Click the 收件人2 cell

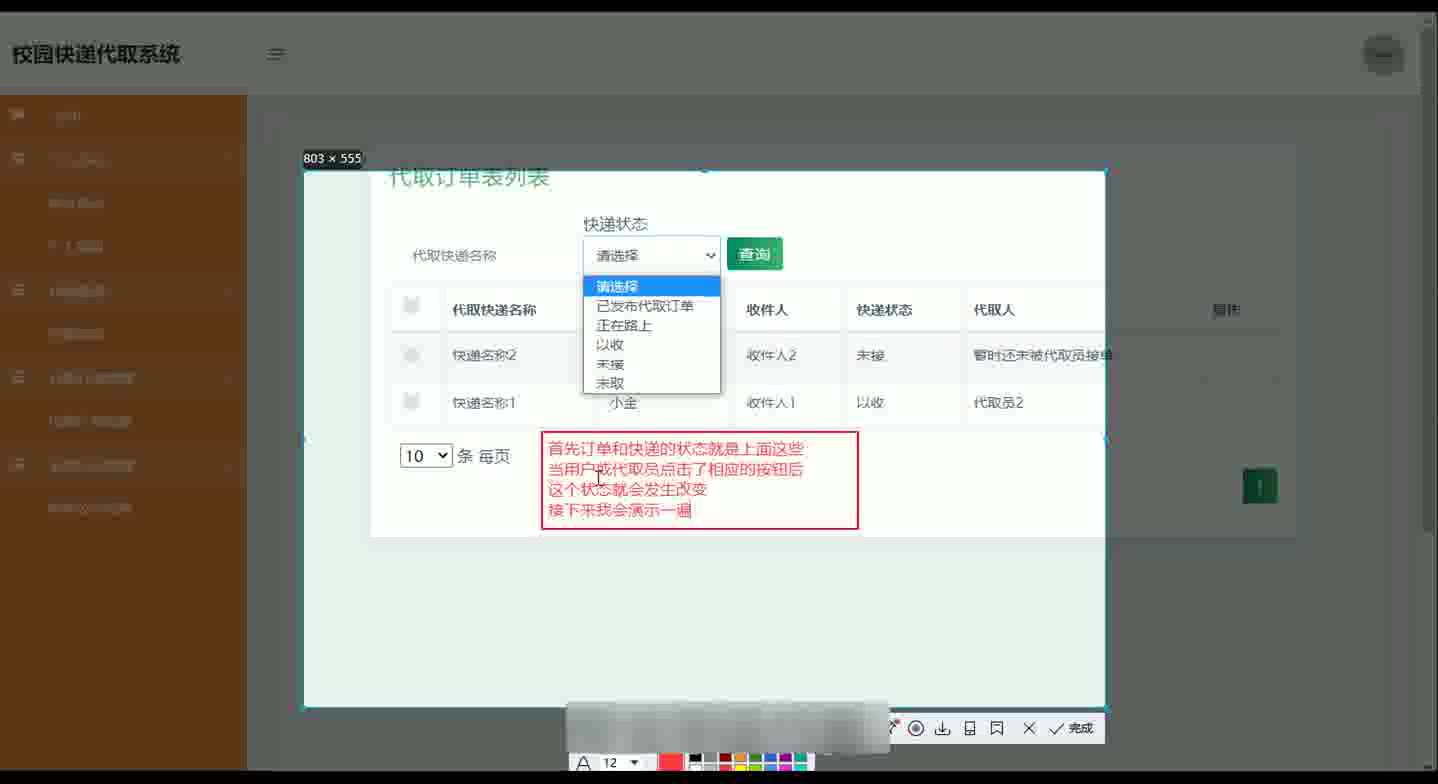tap(771, 355)
